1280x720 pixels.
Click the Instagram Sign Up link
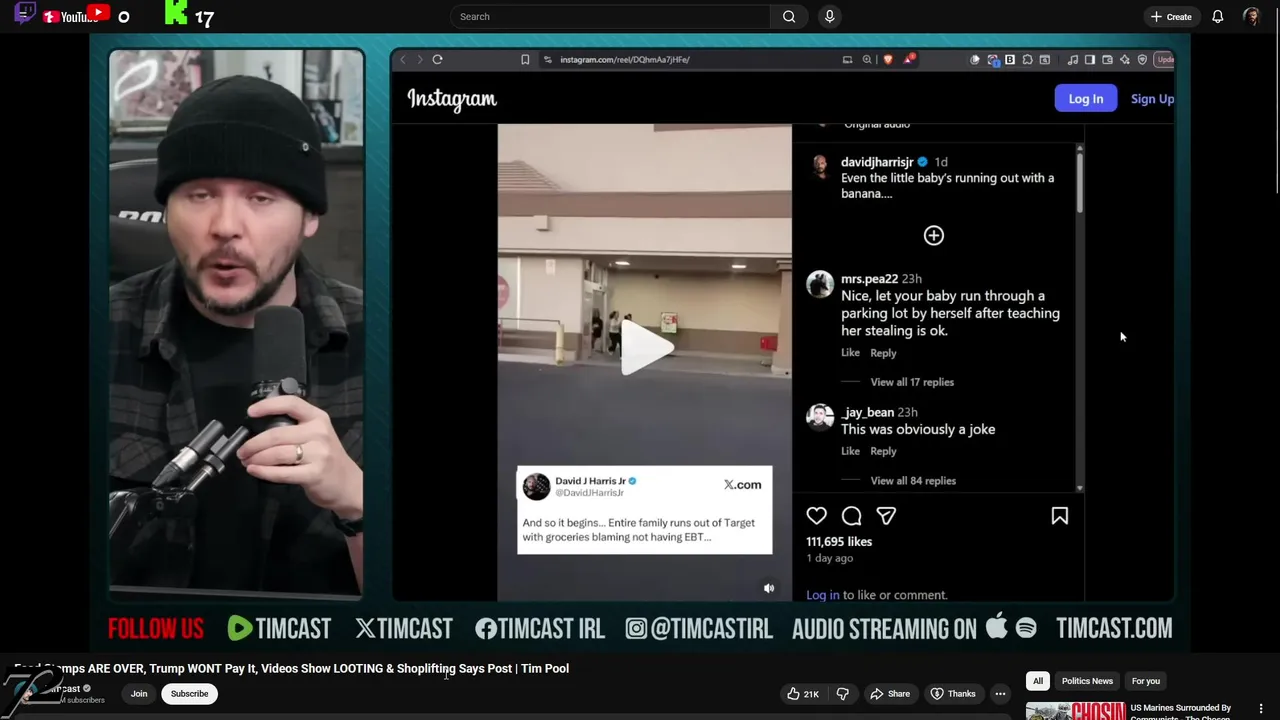(1152, 98)
